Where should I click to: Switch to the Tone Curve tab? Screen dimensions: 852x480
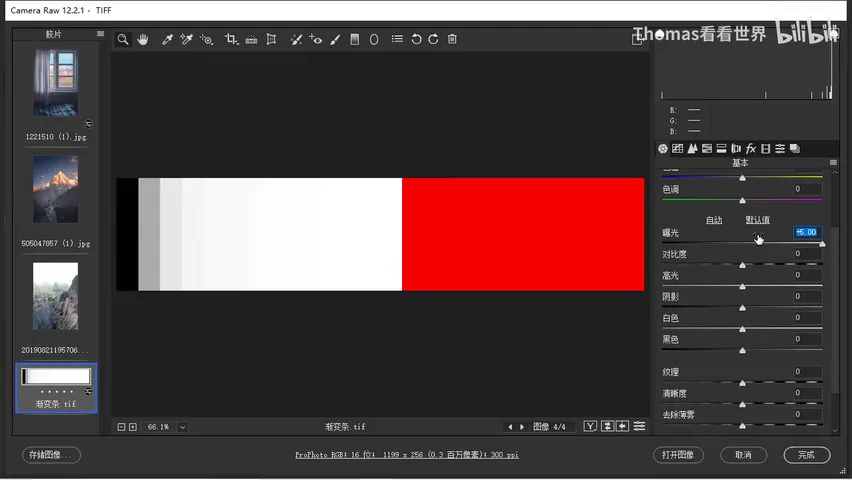[x=678, y=148]
